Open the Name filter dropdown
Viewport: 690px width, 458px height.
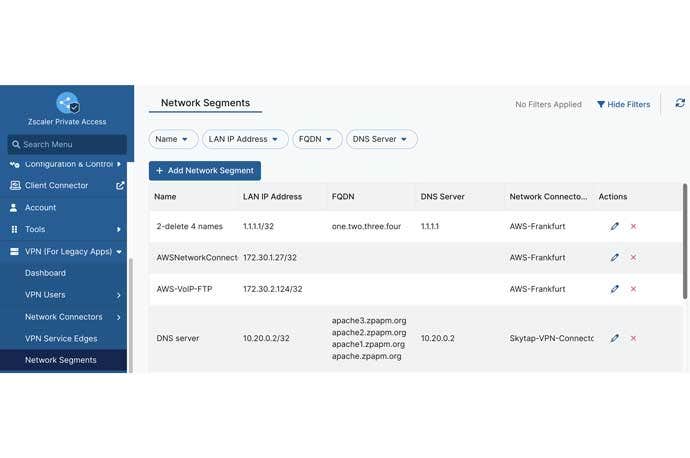172,139
